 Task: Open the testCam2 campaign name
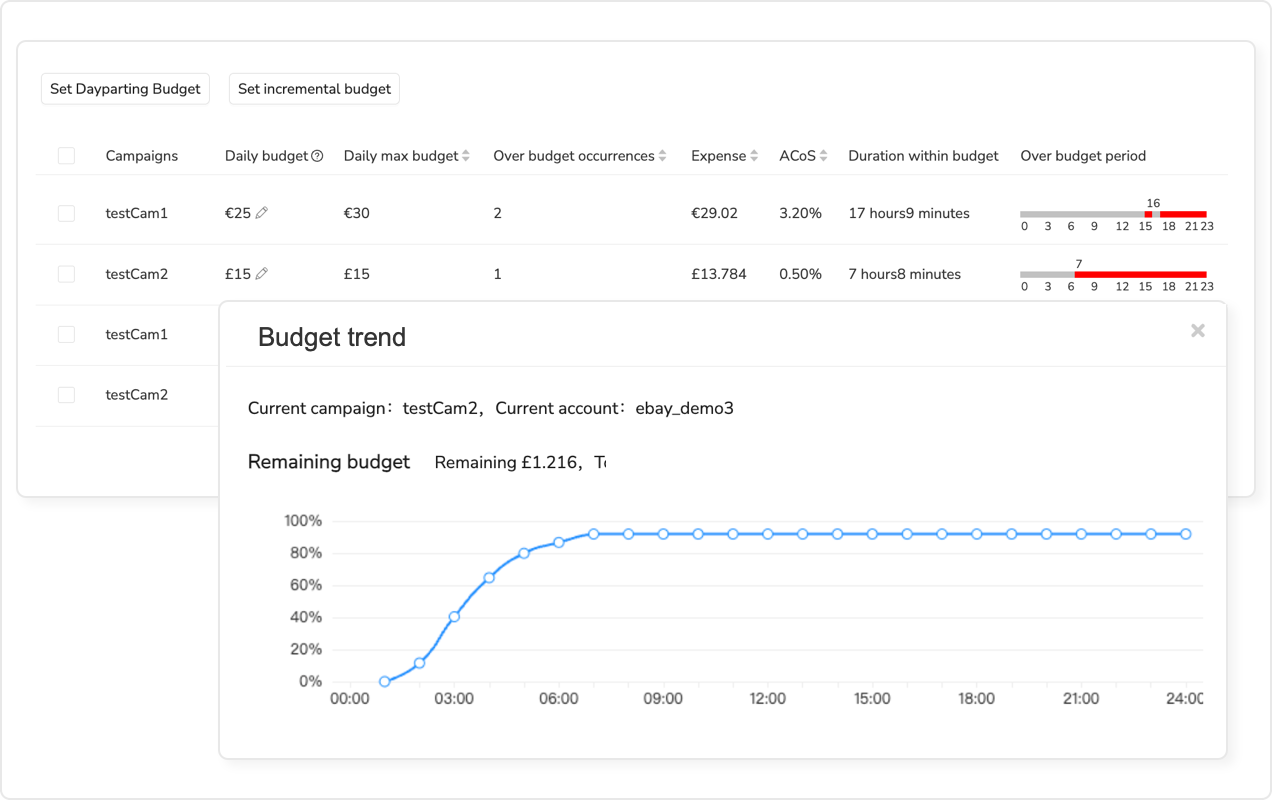[x=135, y=273]
